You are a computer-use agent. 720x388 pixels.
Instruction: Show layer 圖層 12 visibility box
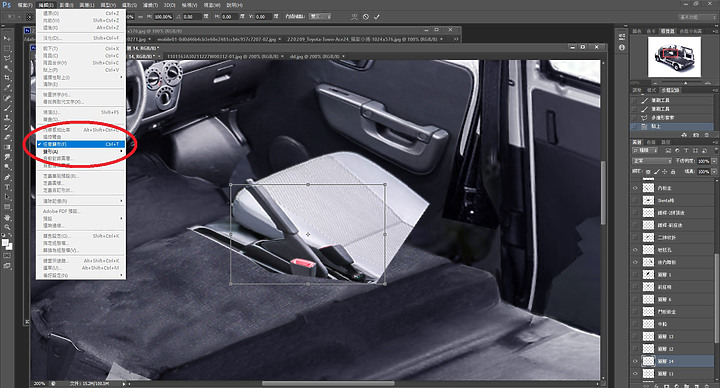636,349
